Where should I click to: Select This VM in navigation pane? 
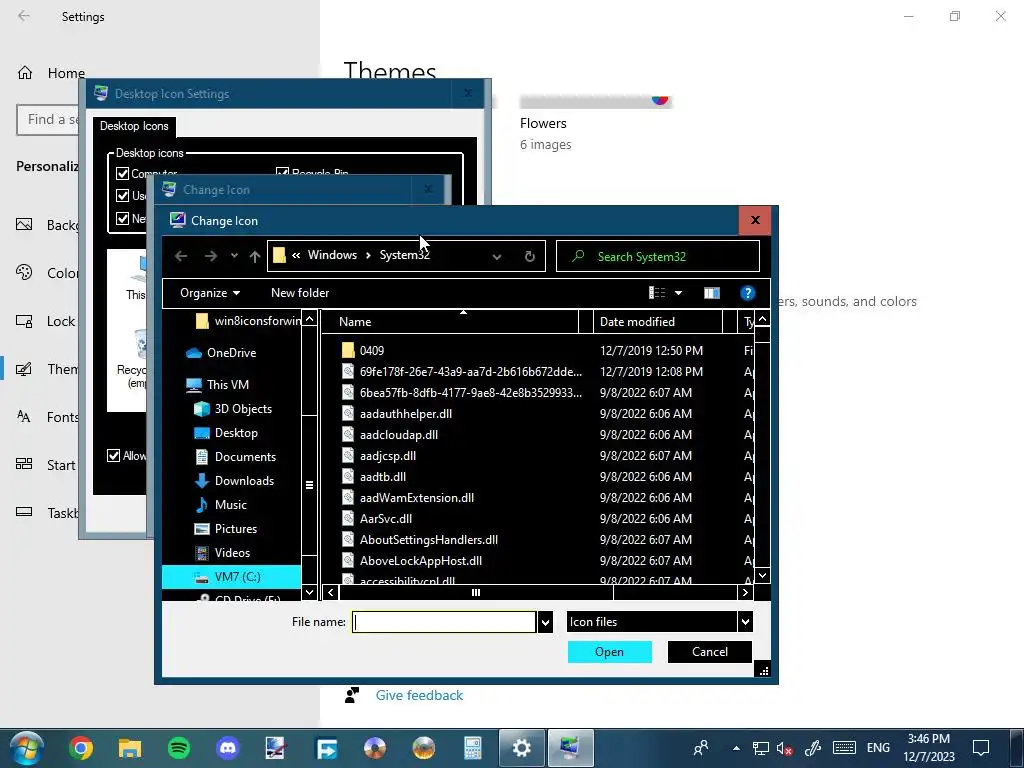click(227, 385)
